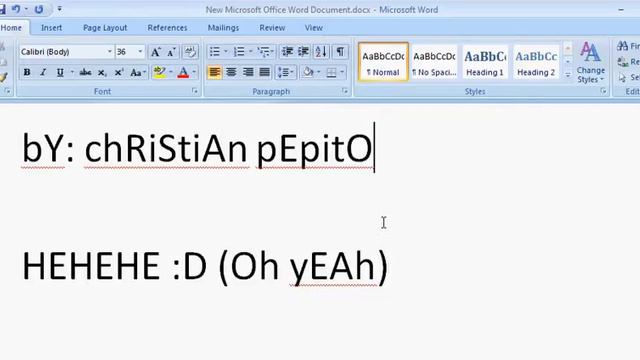Toggle Bold formatting
The width and height of the screenshot is (640, 360).
pos(27,73)
